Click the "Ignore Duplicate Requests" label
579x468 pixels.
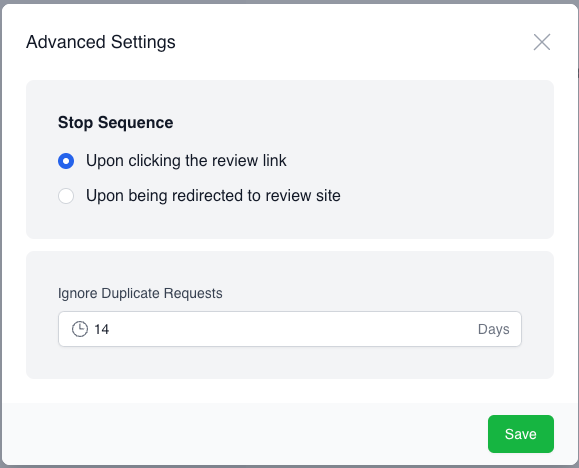pos(140,293)
